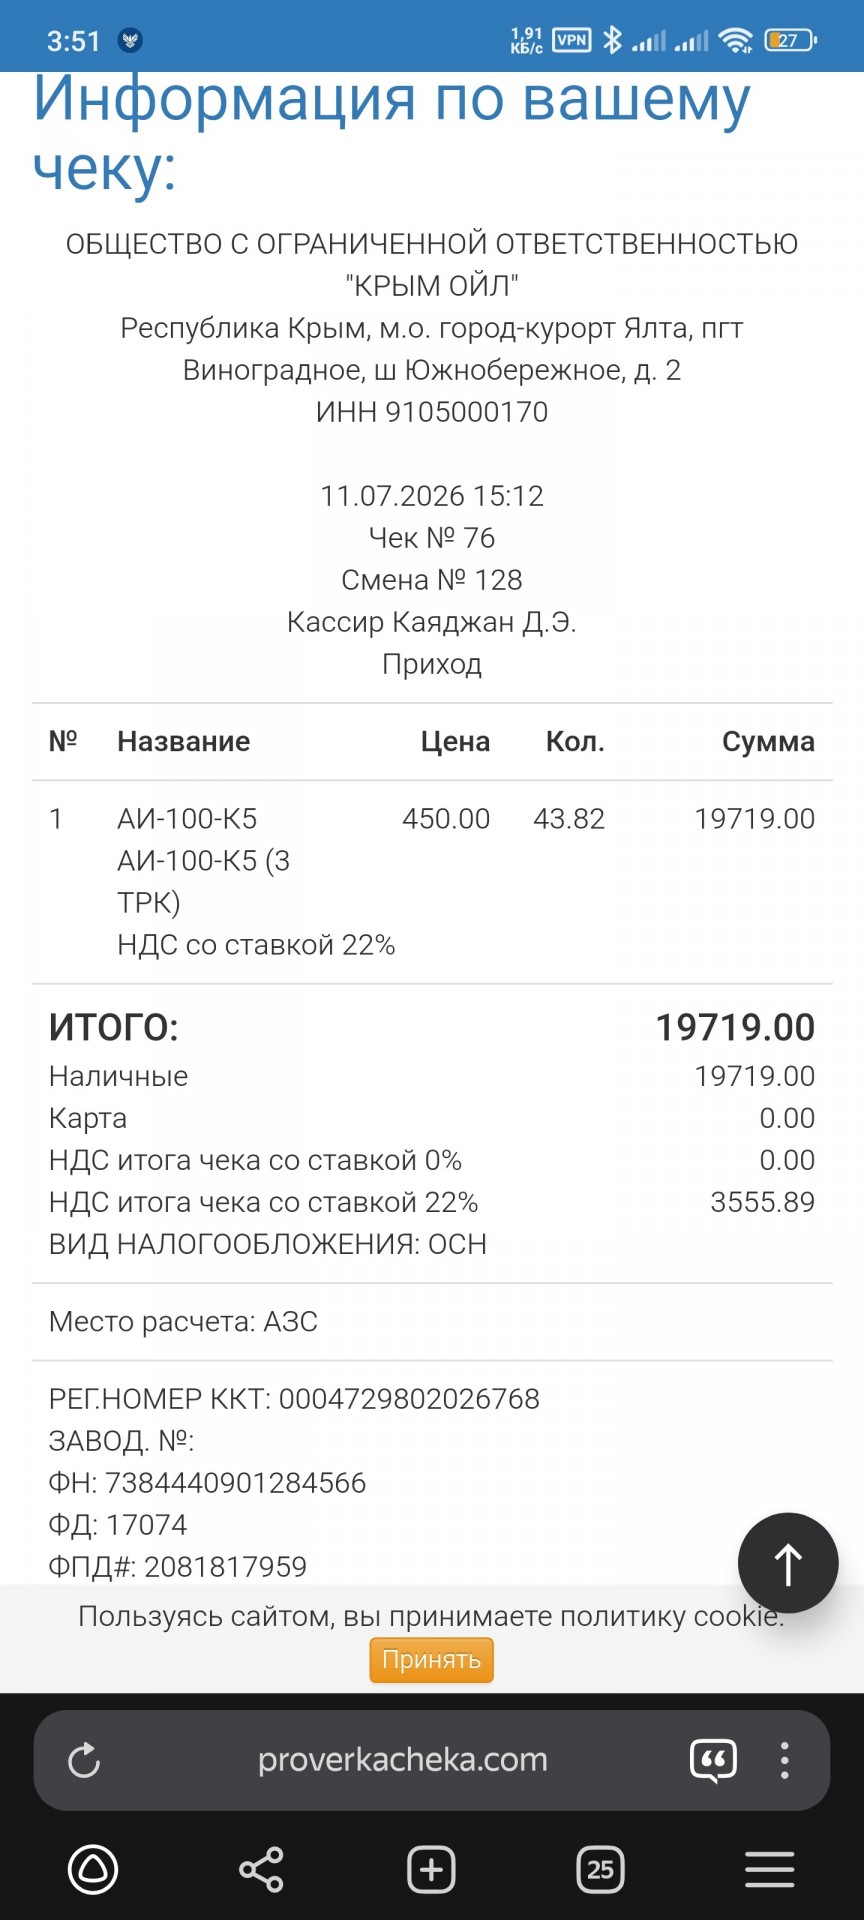This screenshot has width=864, height=1920.
Task: Tap the Bluetooth status icon
Action: pyautogui.click(x=612, y=40)
